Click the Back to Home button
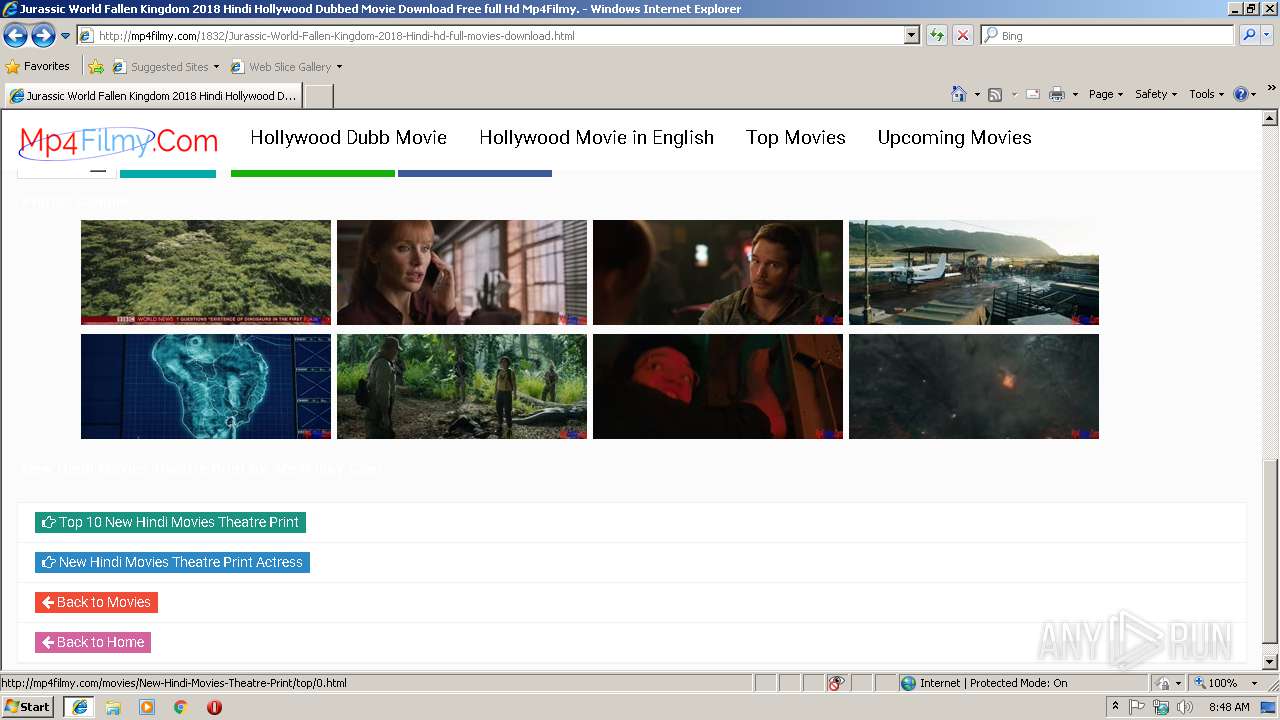Screen dimensions: 1280x720 93,642
